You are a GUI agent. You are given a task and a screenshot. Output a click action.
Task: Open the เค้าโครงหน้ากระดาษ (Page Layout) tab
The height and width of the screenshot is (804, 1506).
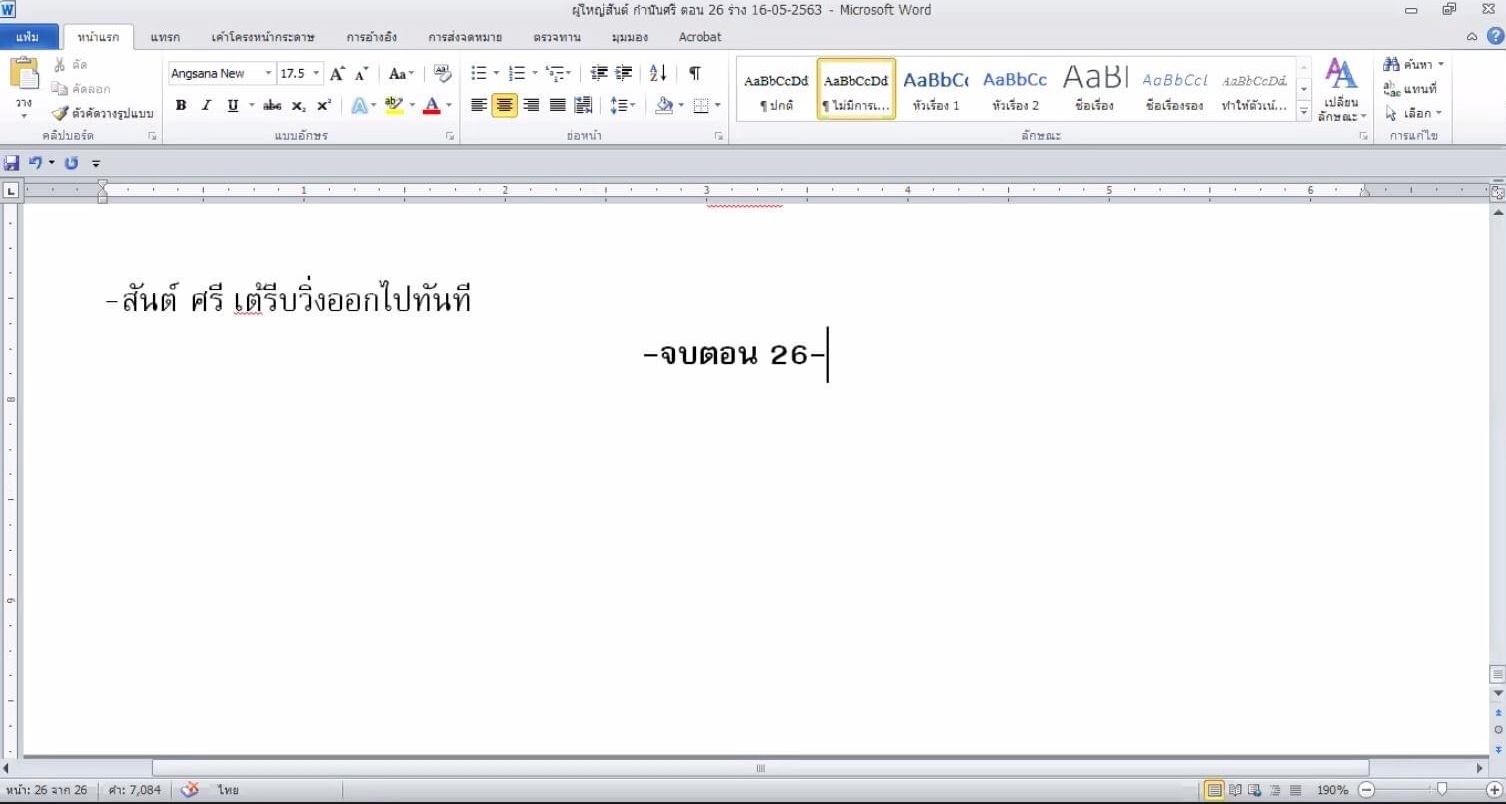[x=263, y=37]
